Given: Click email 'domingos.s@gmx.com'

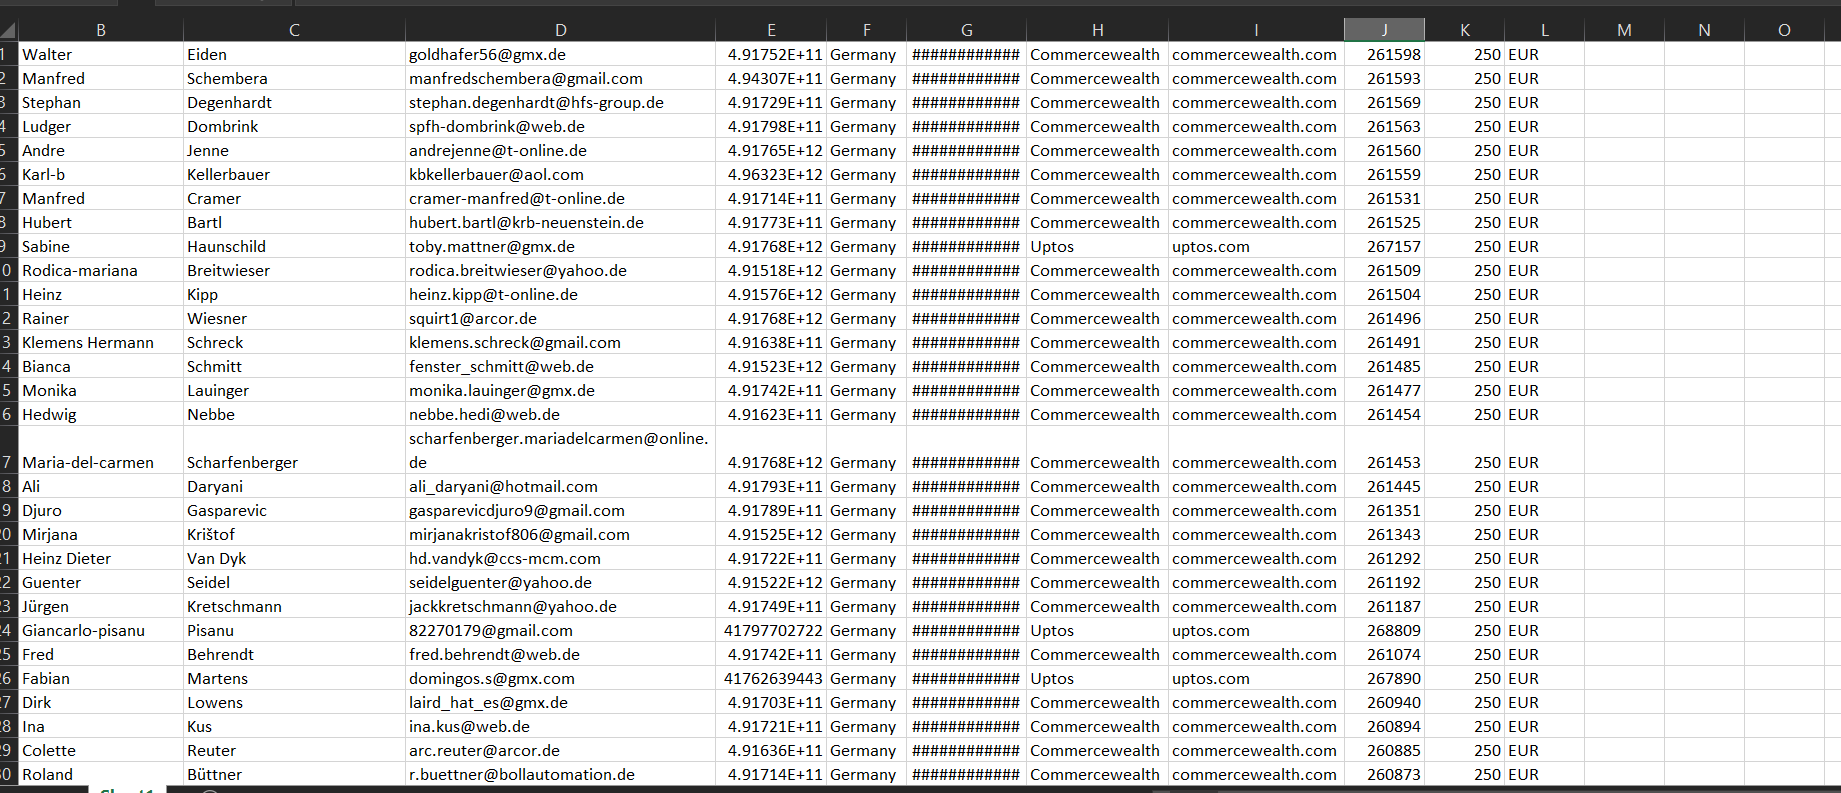Looking at the screenshot, I should [x=560, y=678].
